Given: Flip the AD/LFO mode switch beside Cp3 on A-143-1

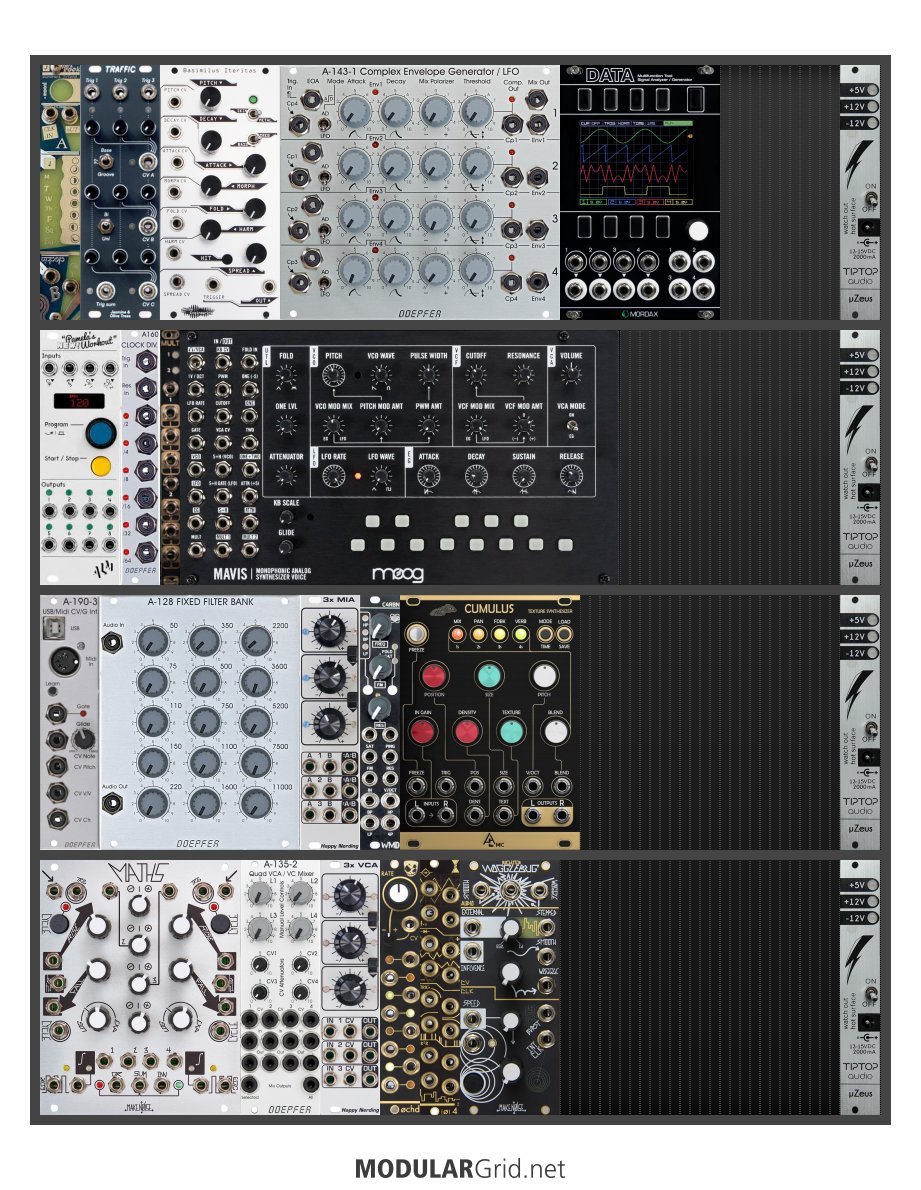Looking at the screenshot, I should 324,282.
